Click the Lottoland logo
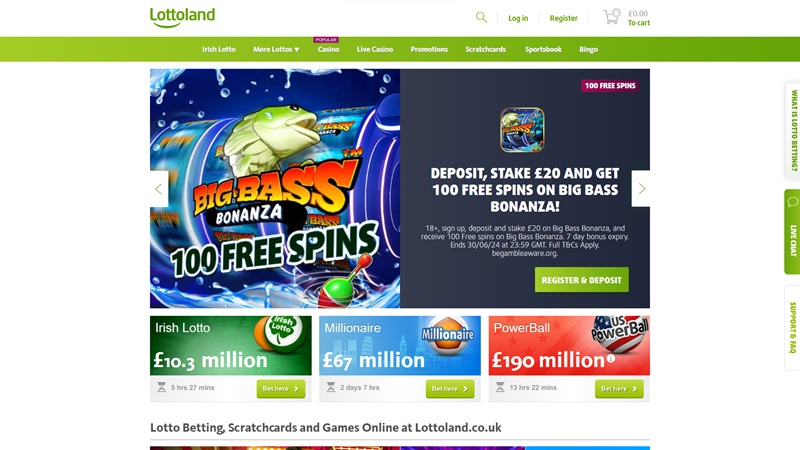 click(182, 17)
